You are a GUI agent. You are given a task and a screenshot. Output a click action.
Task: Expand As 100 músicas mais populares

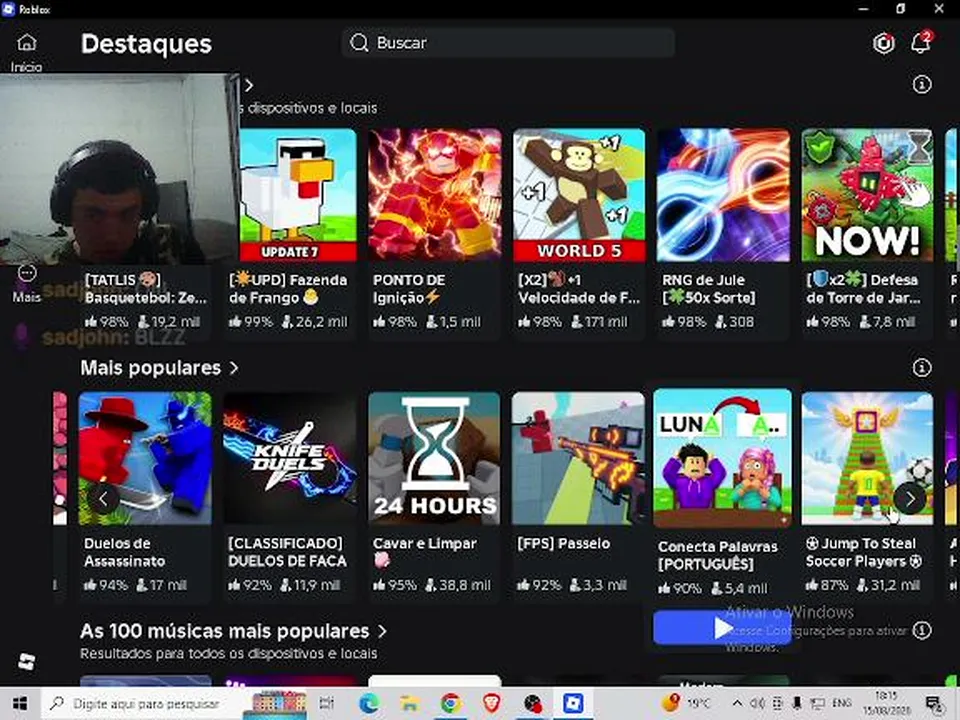(382, 631)
